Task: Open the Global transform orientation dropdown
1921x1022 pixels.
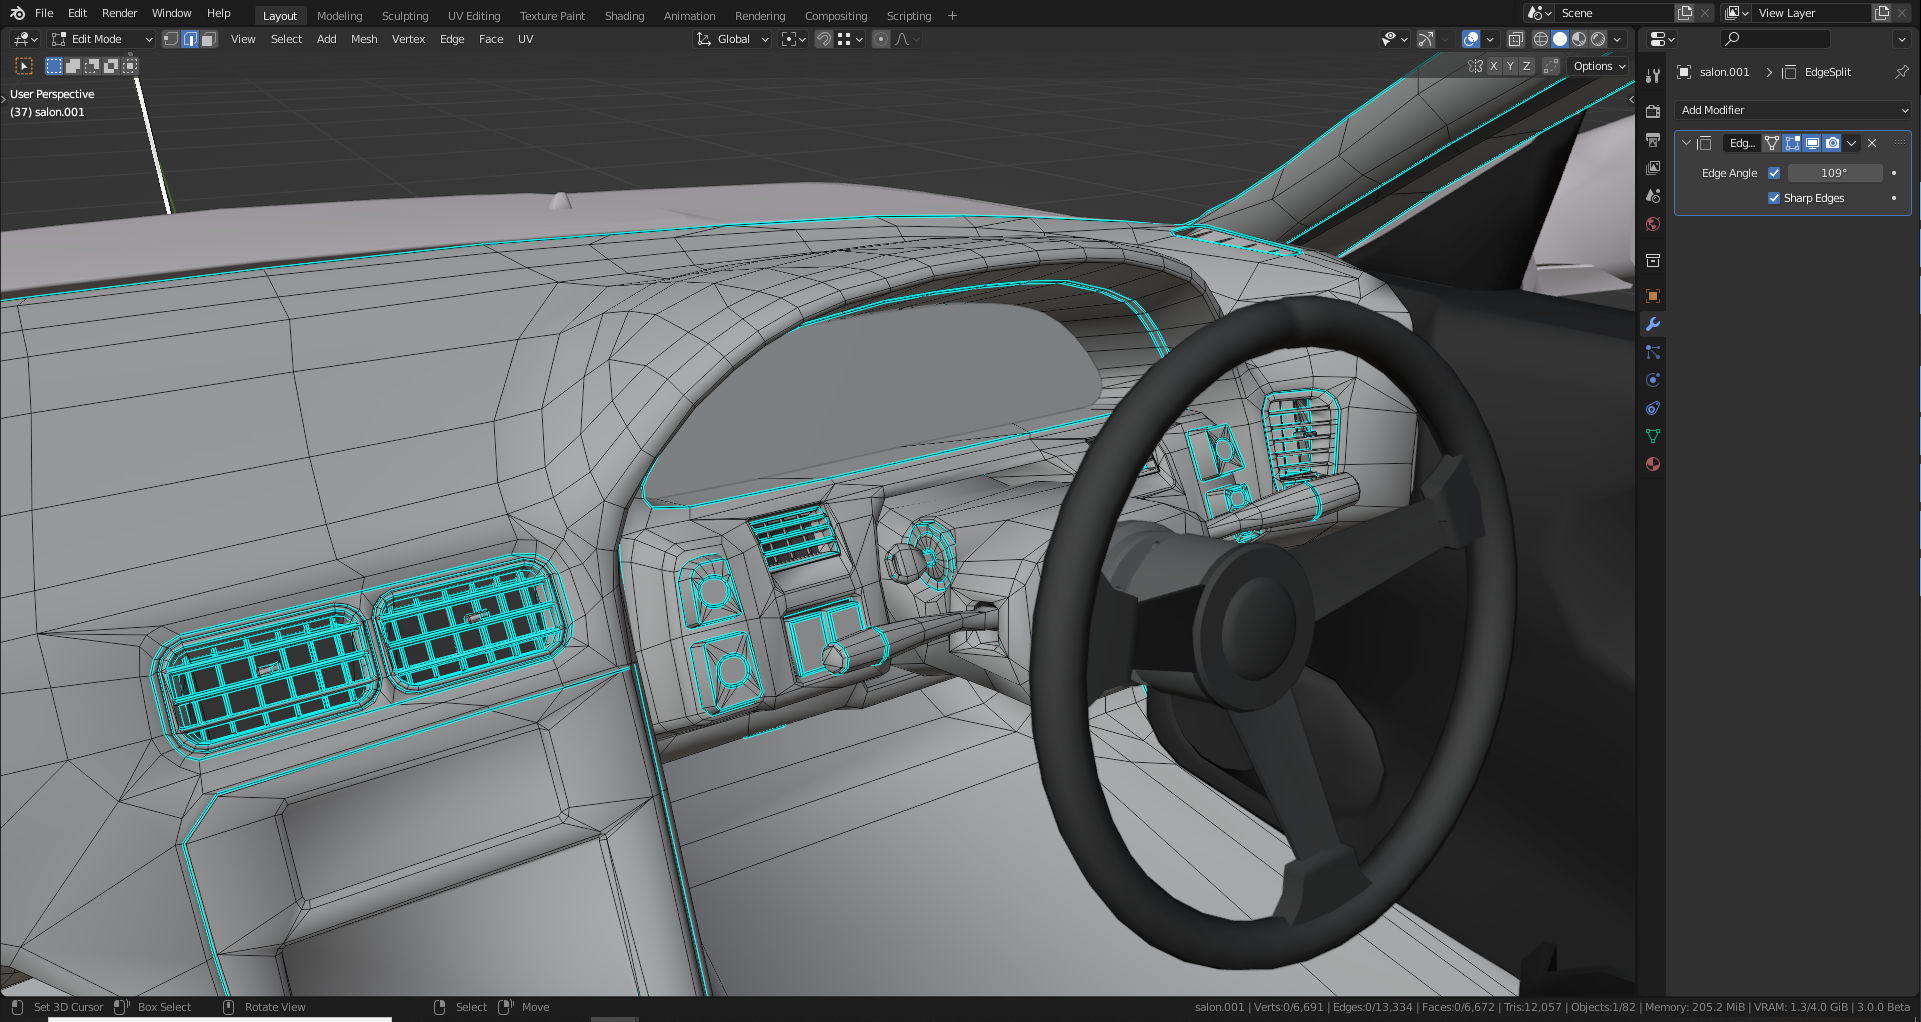Action: point(733,39)
